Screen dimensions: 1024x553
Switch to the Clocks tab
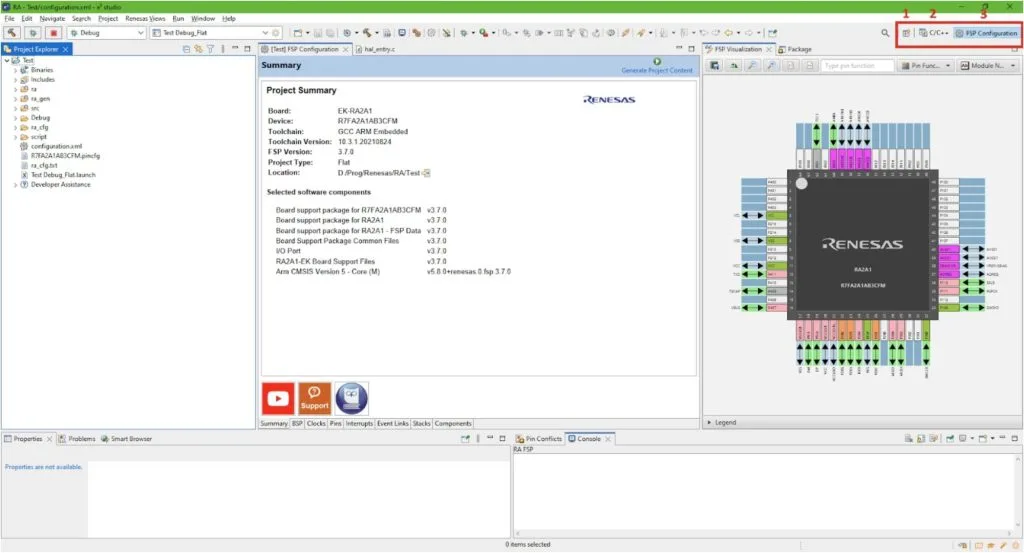tap(316, 423)
